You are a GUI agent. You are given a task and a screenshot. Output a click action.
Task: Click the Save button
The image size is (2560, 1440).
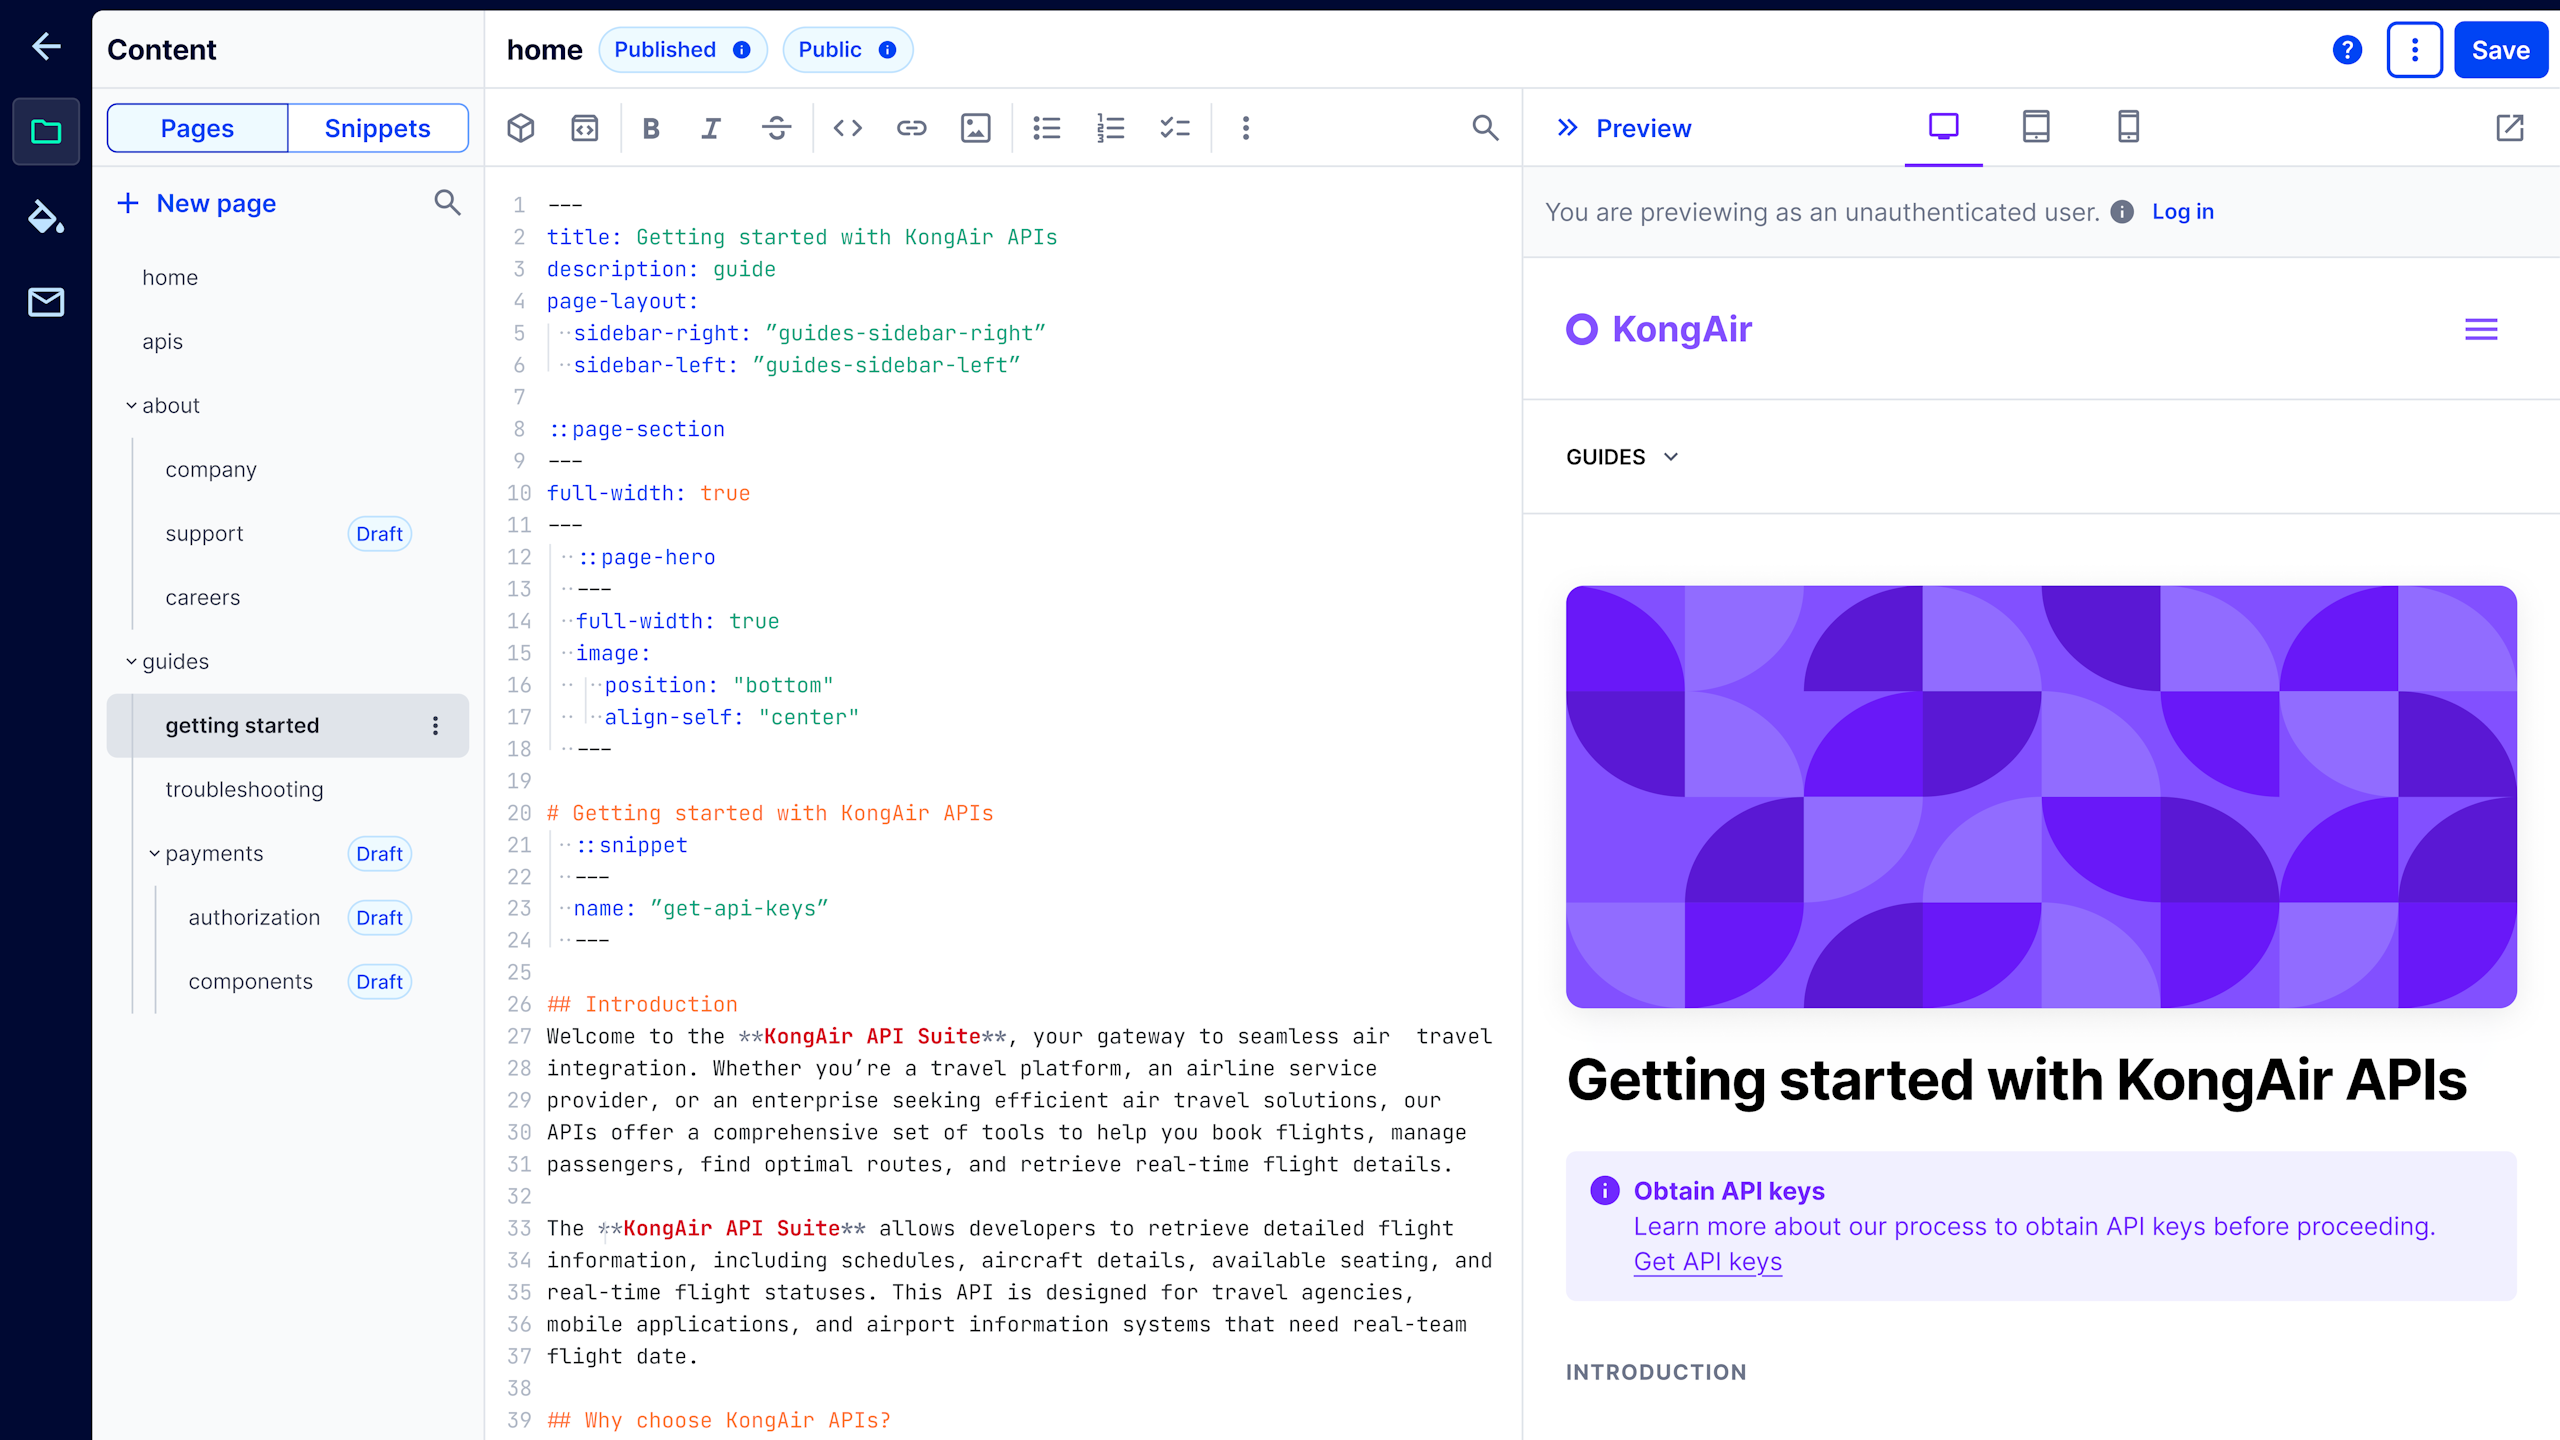[2500, 50]
